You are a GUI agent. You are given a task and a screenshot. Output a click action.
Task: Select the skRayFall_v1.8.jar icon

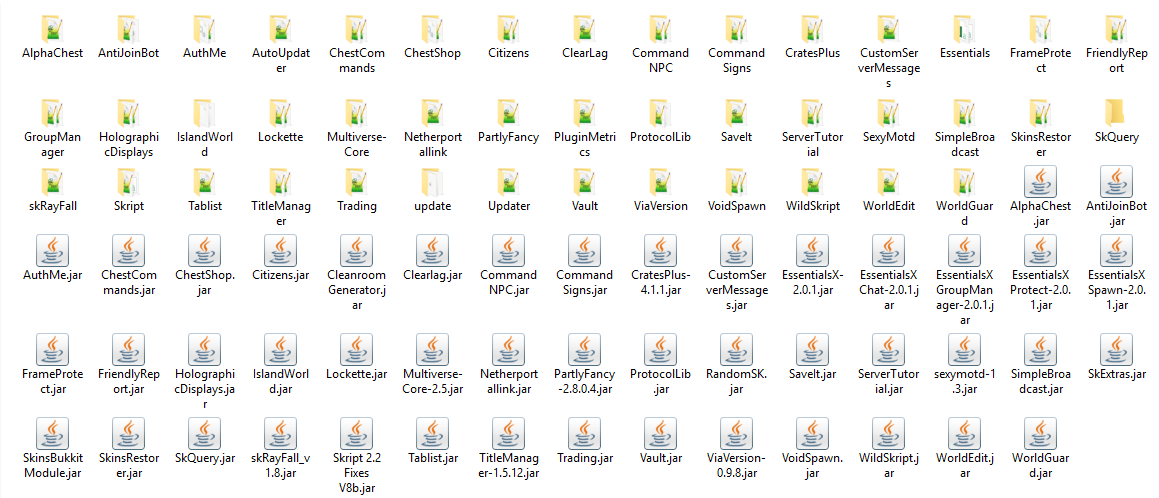click(x=281, y=433)
